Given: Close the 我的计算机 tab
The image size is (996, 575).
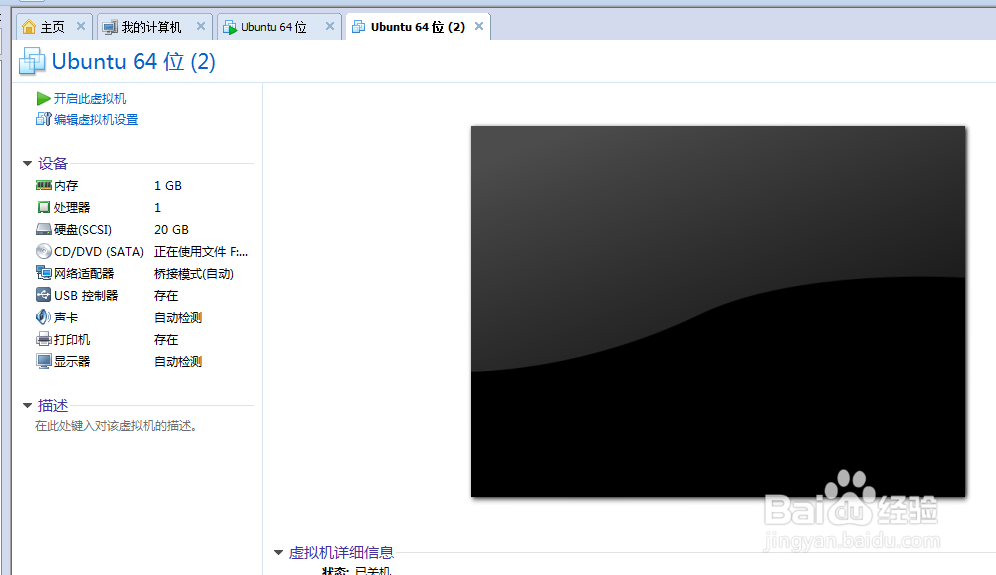Looking at the screenshot, I should [x=201, y=26].
